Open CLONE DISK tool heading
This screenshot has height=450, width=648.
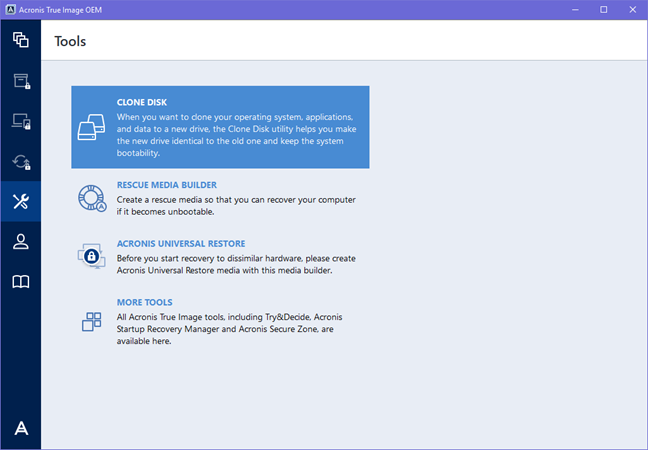coord(142,102)
